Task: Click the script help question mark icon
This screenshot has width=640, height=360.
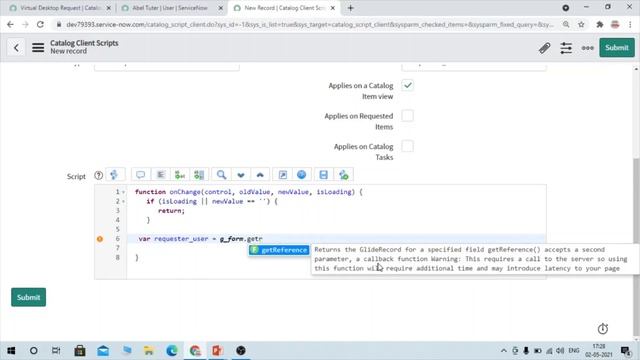Action: [x=98, y=176]
